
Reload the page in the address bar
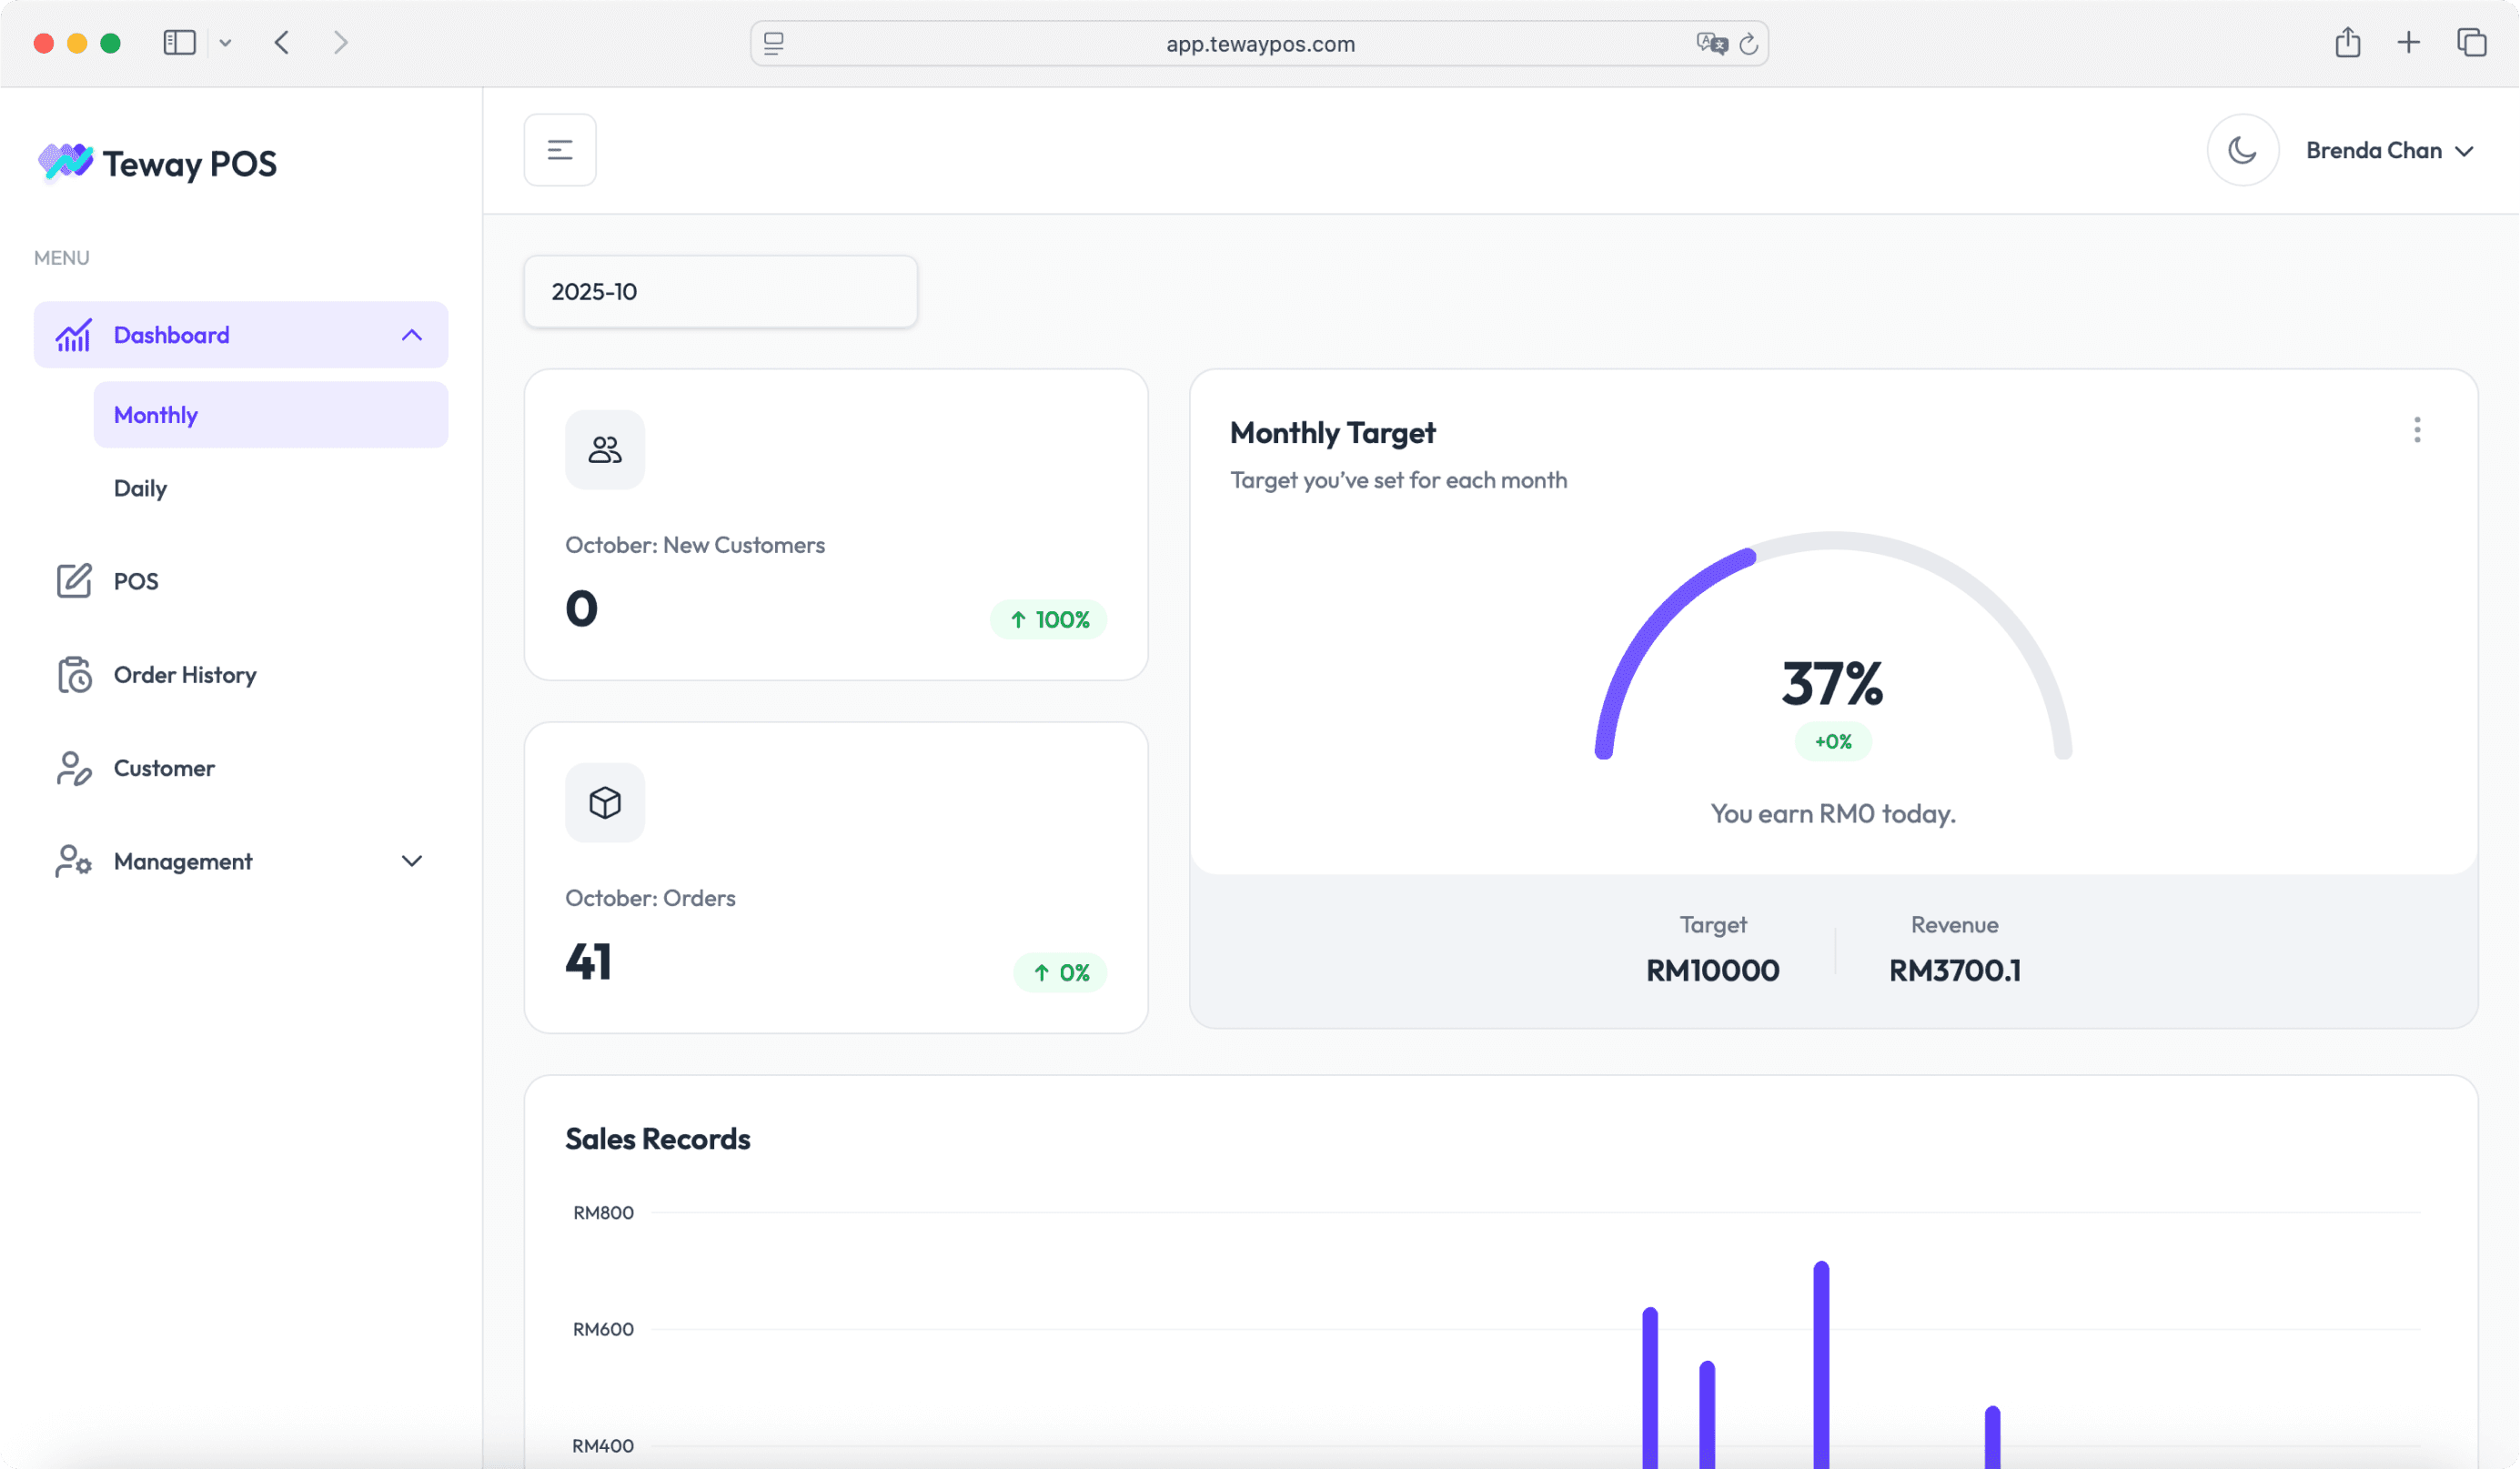[x=1748, y=44]
